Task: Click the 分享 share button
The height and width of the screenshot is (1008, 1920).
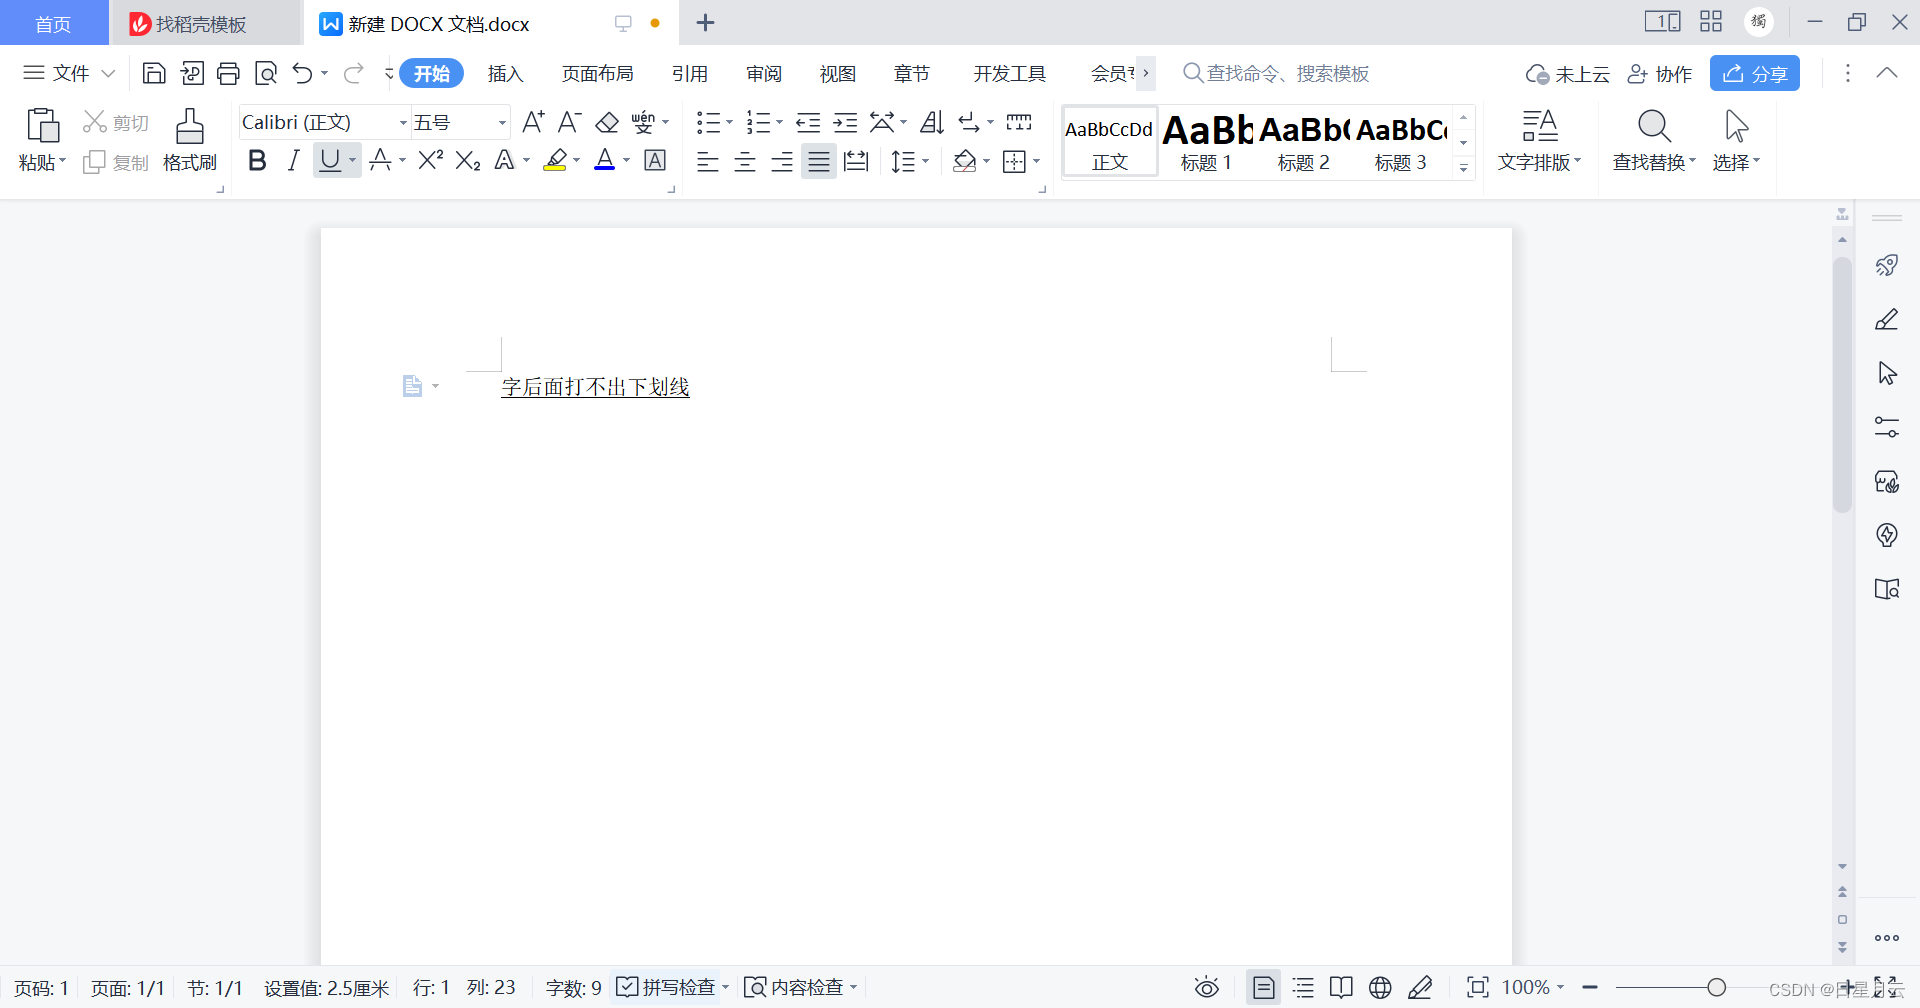Action: coord(1755,74)
